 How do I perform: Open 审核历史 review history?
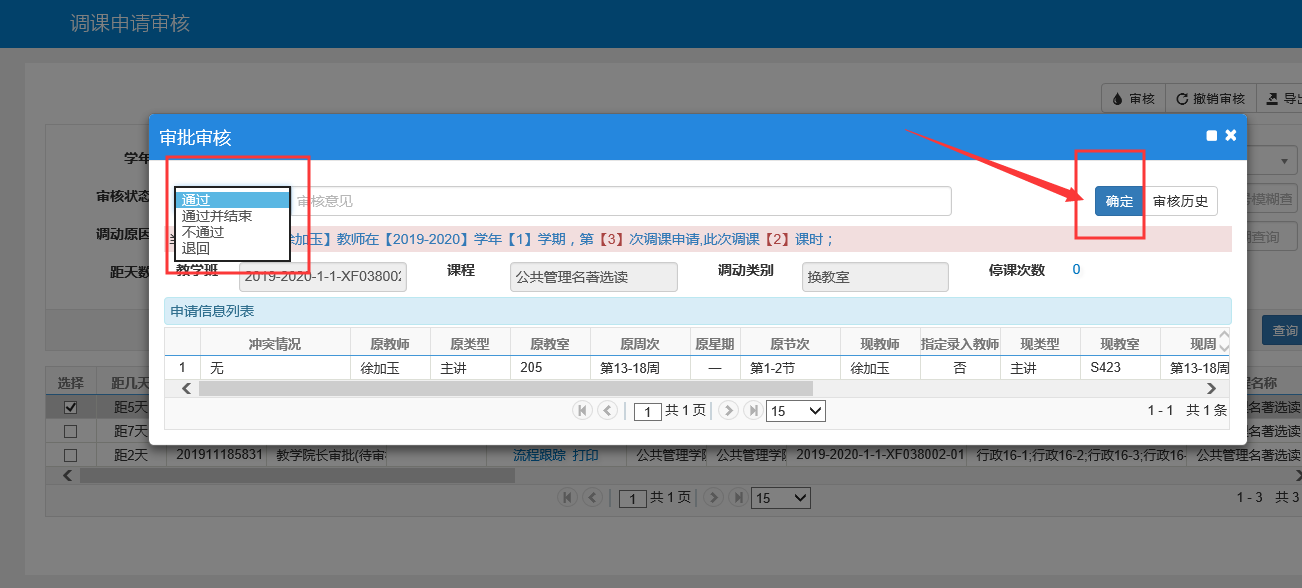pyautogui.click(x=1181, y=201)
